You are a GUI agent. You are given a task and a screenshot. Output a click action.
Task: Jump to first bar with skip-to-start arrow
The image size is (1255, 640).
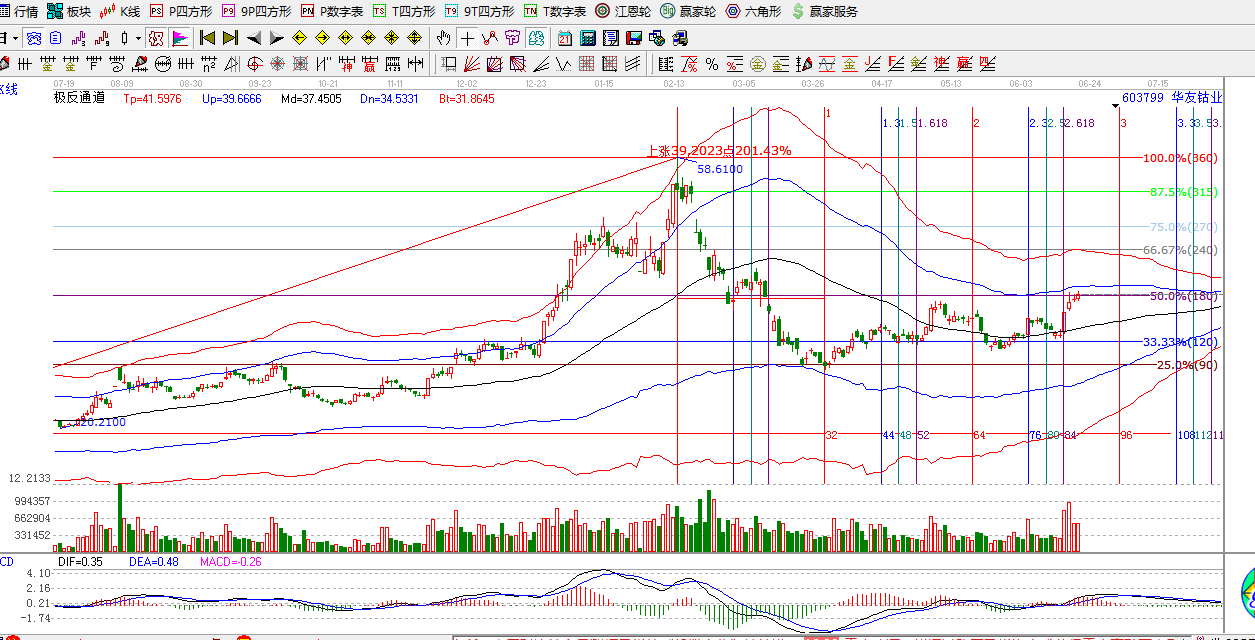207,39
